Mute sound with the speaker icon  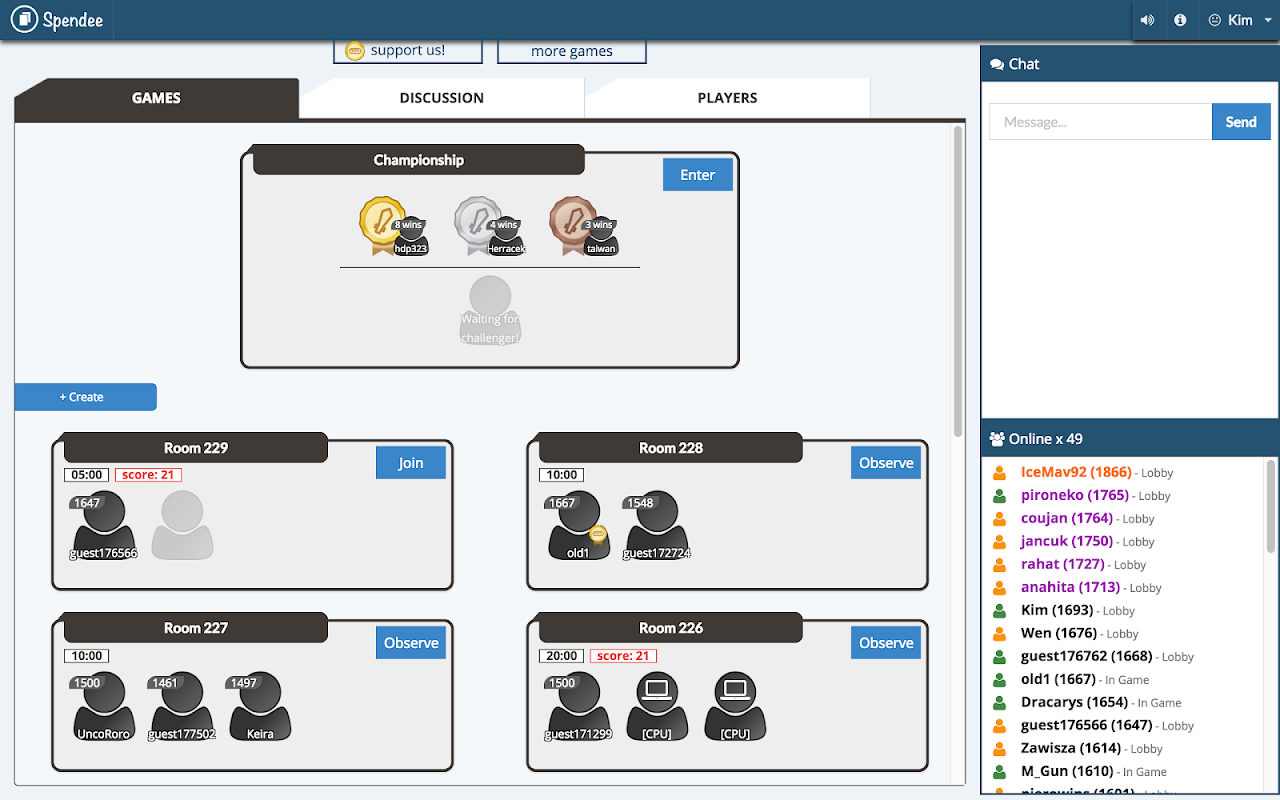[1147, 20]
